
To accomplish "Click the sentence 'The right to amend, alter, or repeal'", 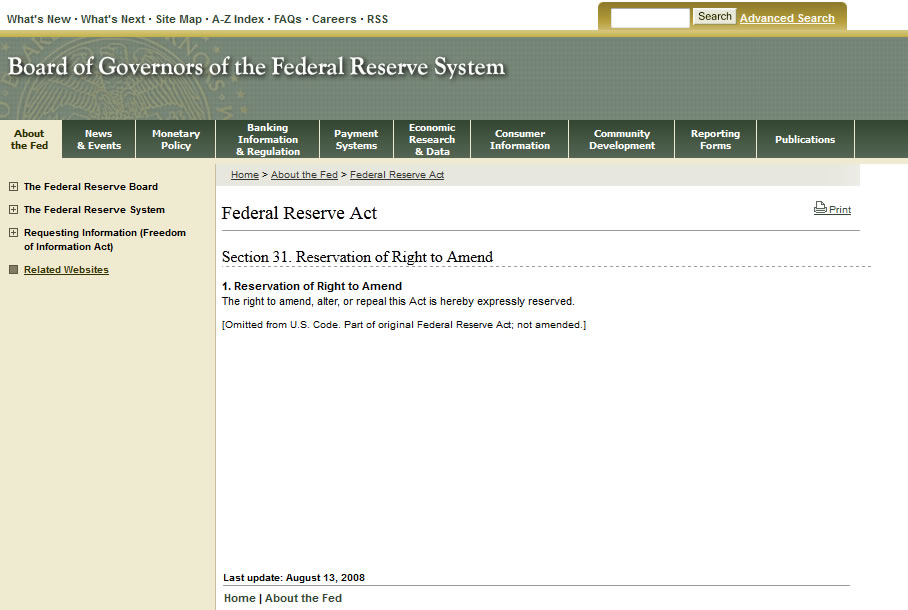I will point(398,301).
